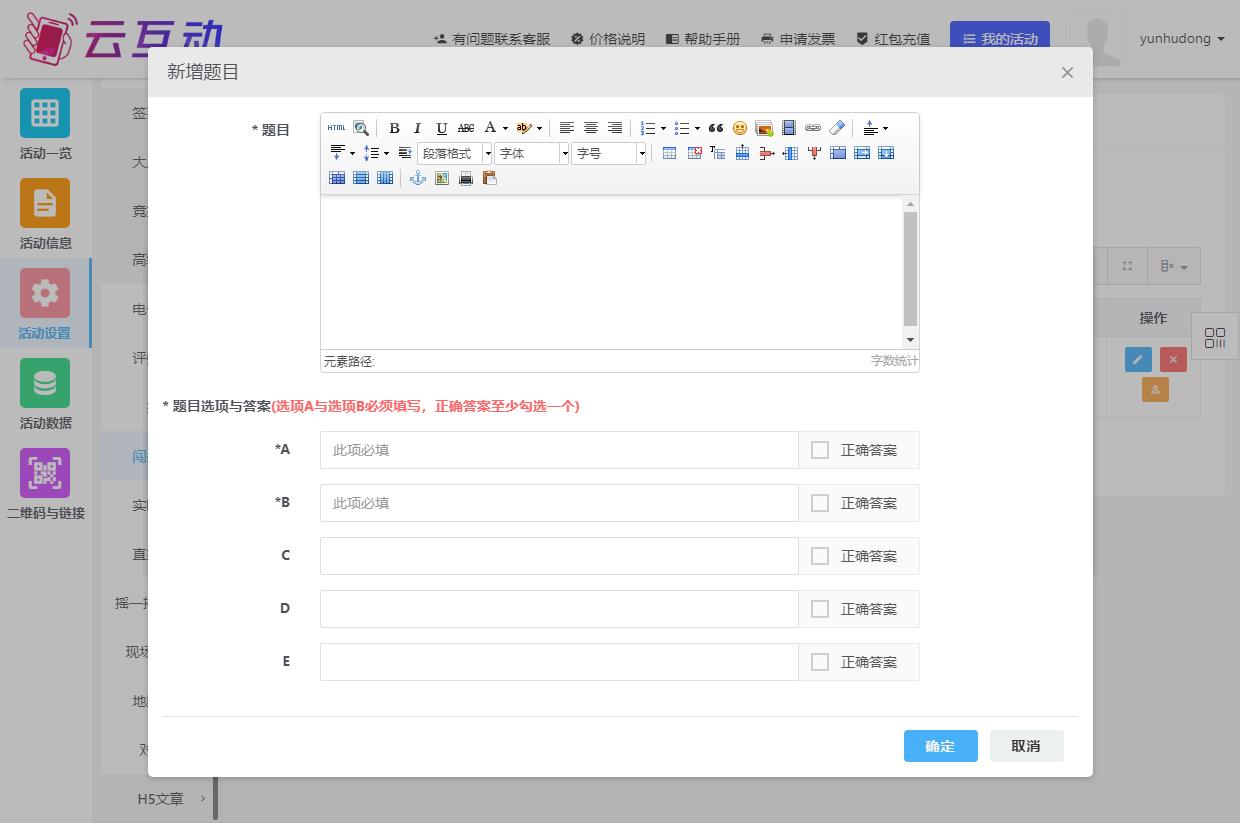Align text left

point(566,128)
